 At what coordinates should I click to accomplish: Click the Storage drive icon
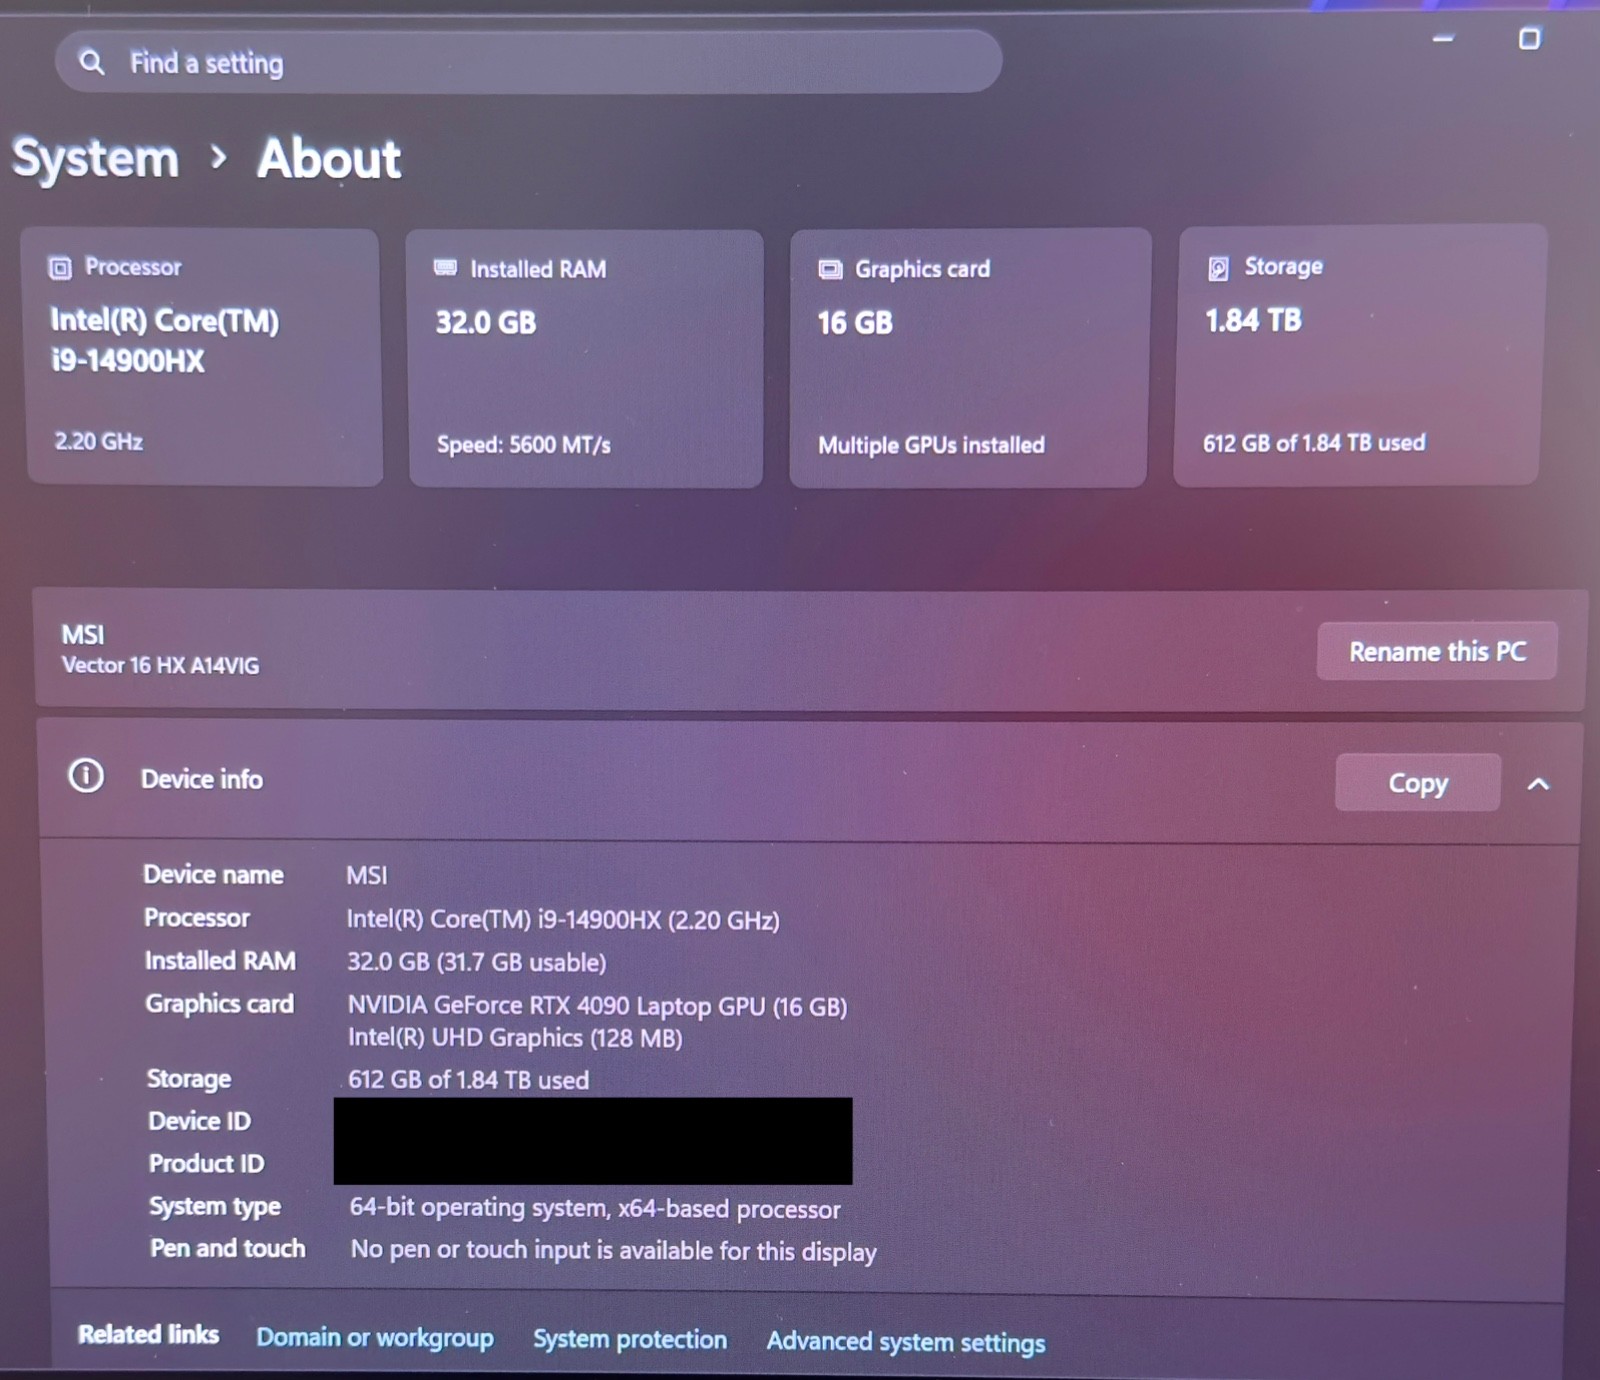(1218, 267)
